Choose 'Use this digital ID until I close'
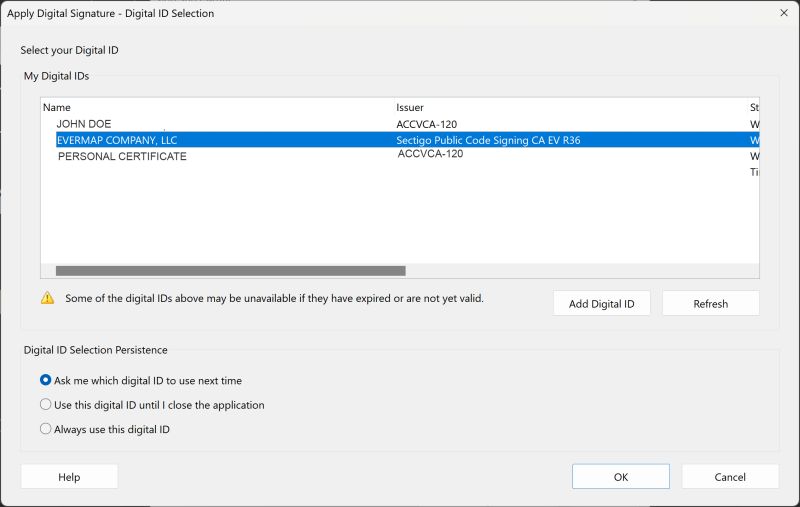 tap(46, 405)
